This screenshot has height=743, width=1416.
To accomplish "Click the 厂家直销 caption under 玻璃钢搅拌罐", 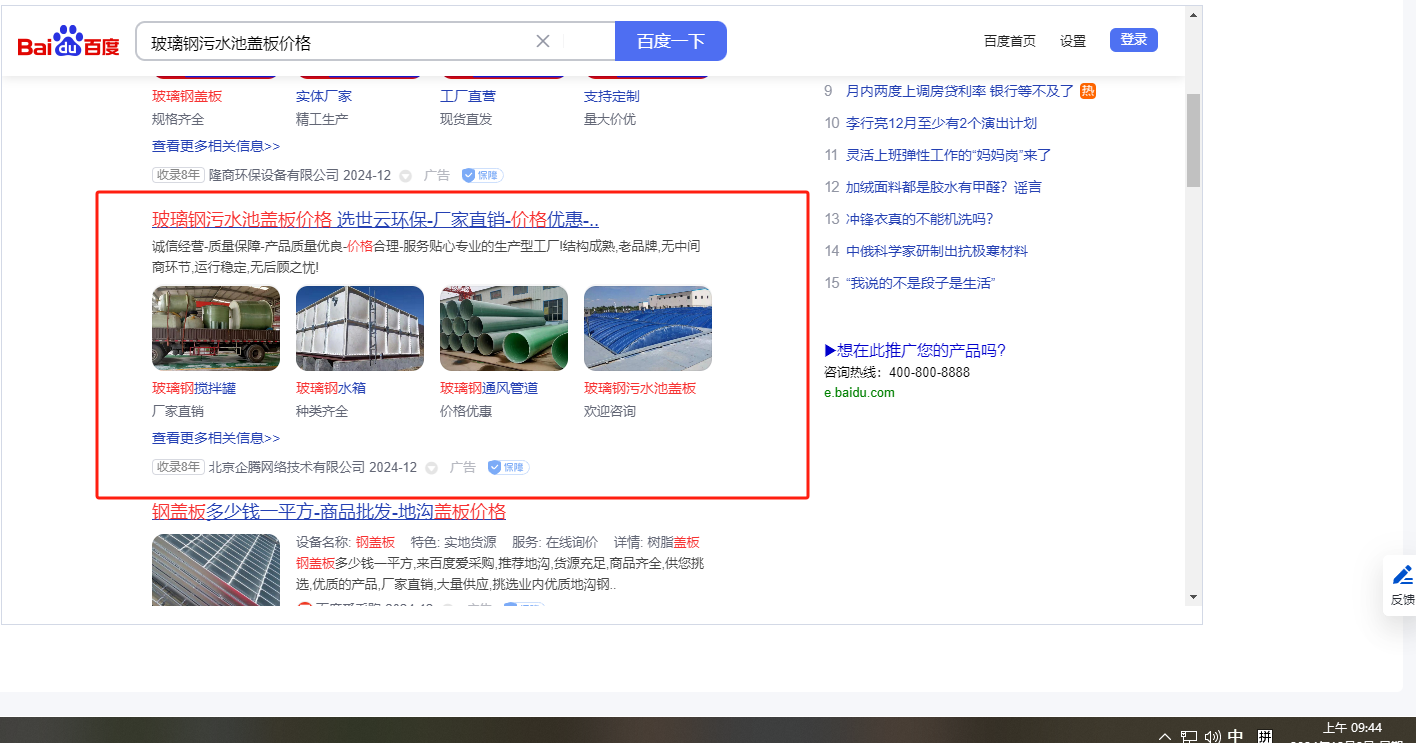I will pyautogui.click(x=178, y=411).
